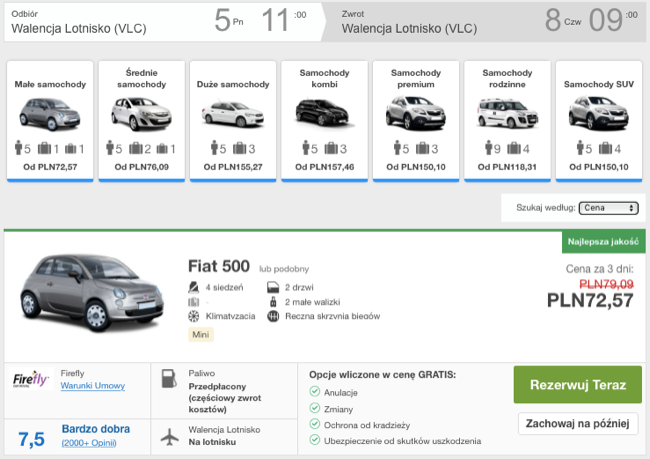Select the Duże samochody category card
Viewport: 650px width, 459px height.
233,121
